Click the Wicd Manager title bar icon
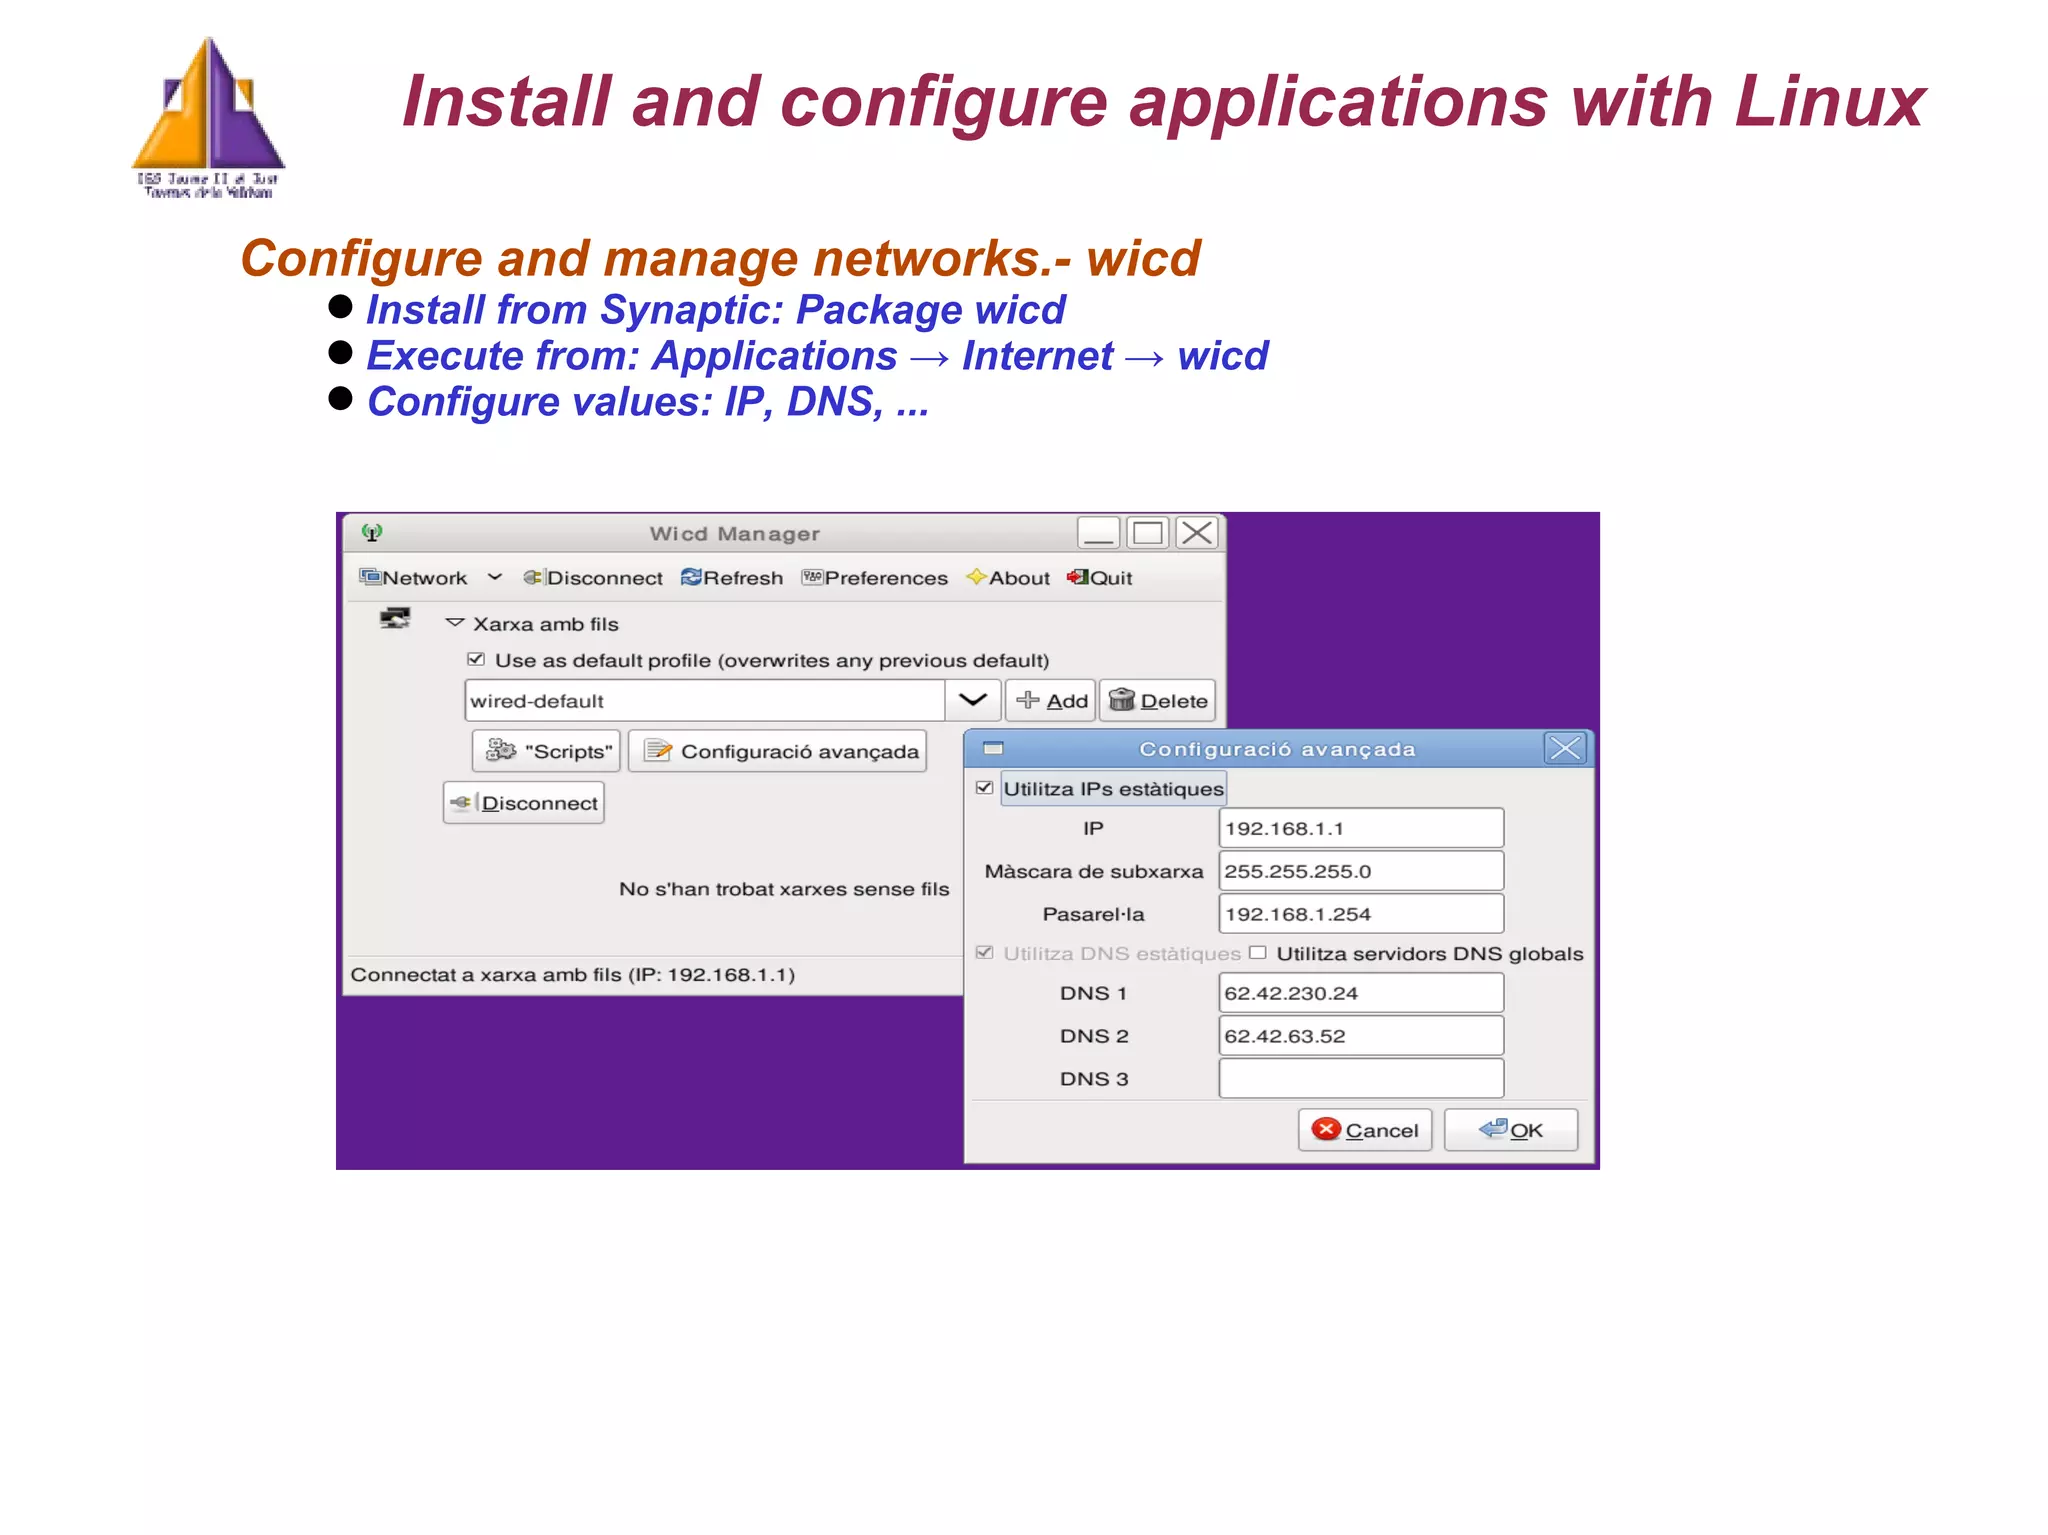The width and height of the screenshot is (2048, 1535). pos(372,533)
